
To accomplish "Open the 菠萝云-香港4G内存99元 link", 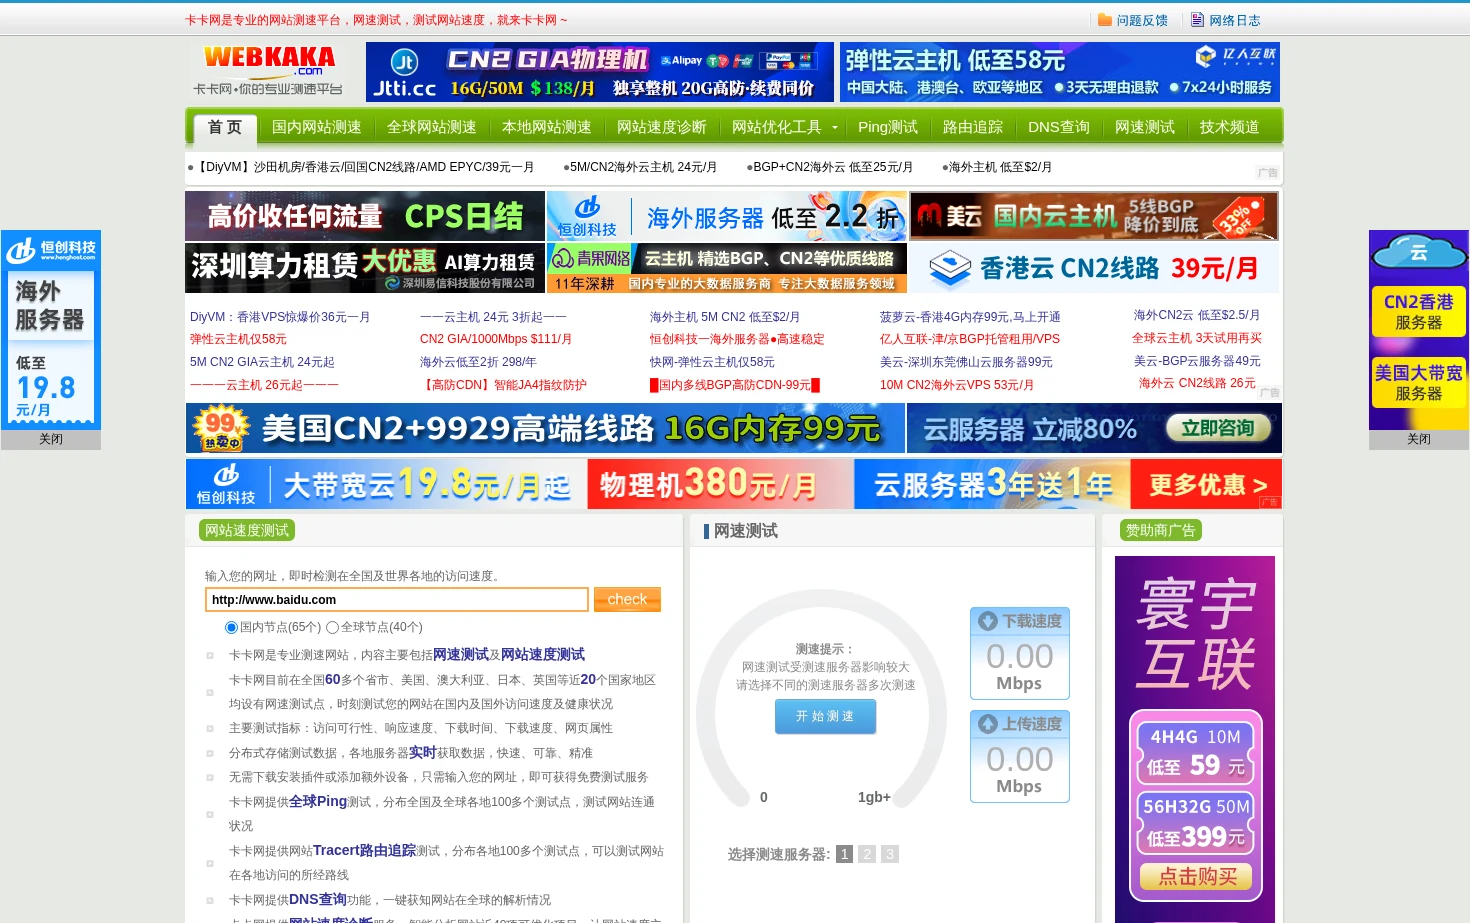I will click(x=970, y=317).
